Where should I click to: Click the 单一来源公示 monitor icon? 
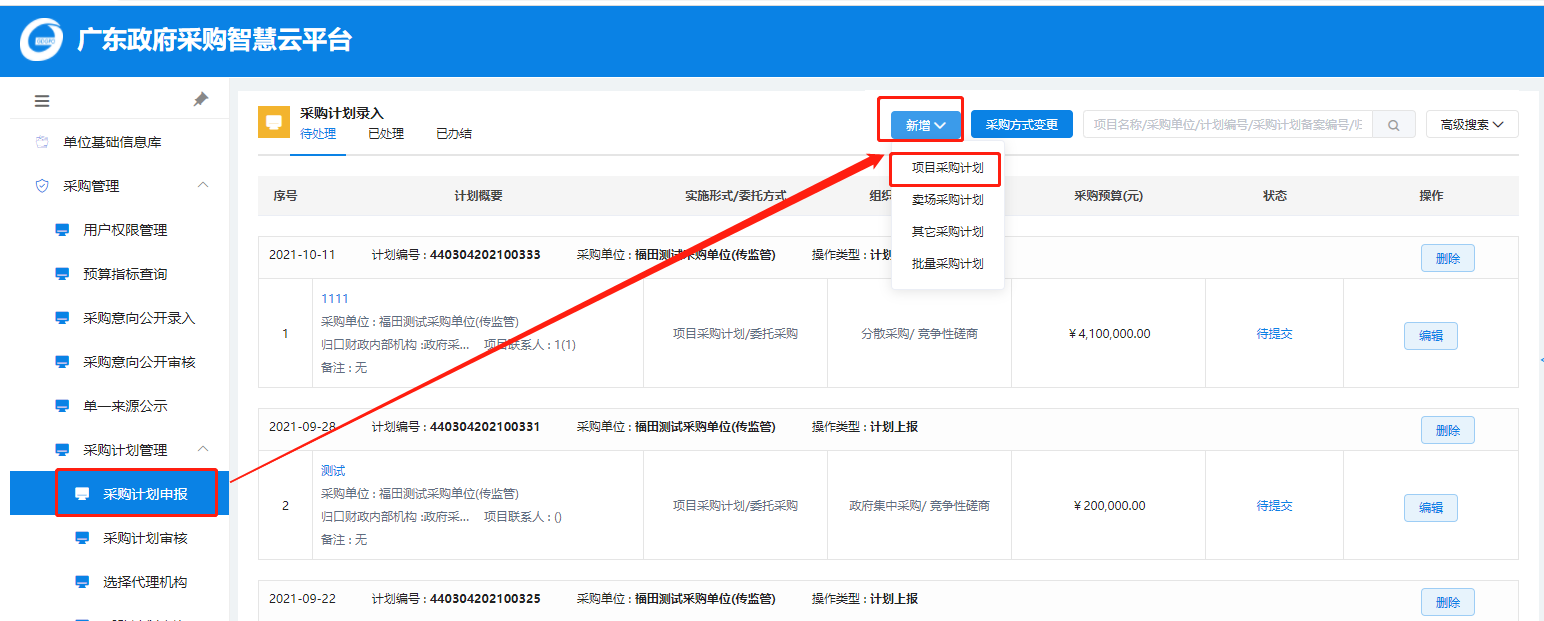(62, 406)
